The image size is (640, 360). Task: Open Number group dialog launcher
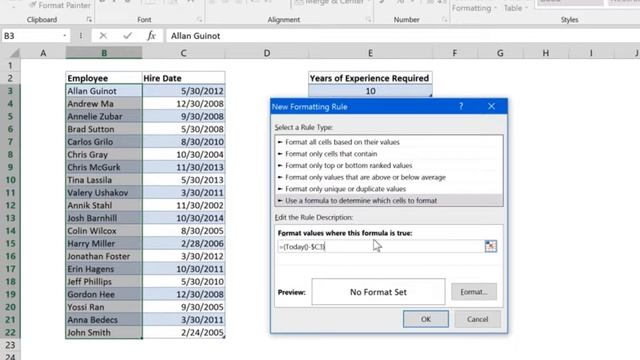(444, 20)
